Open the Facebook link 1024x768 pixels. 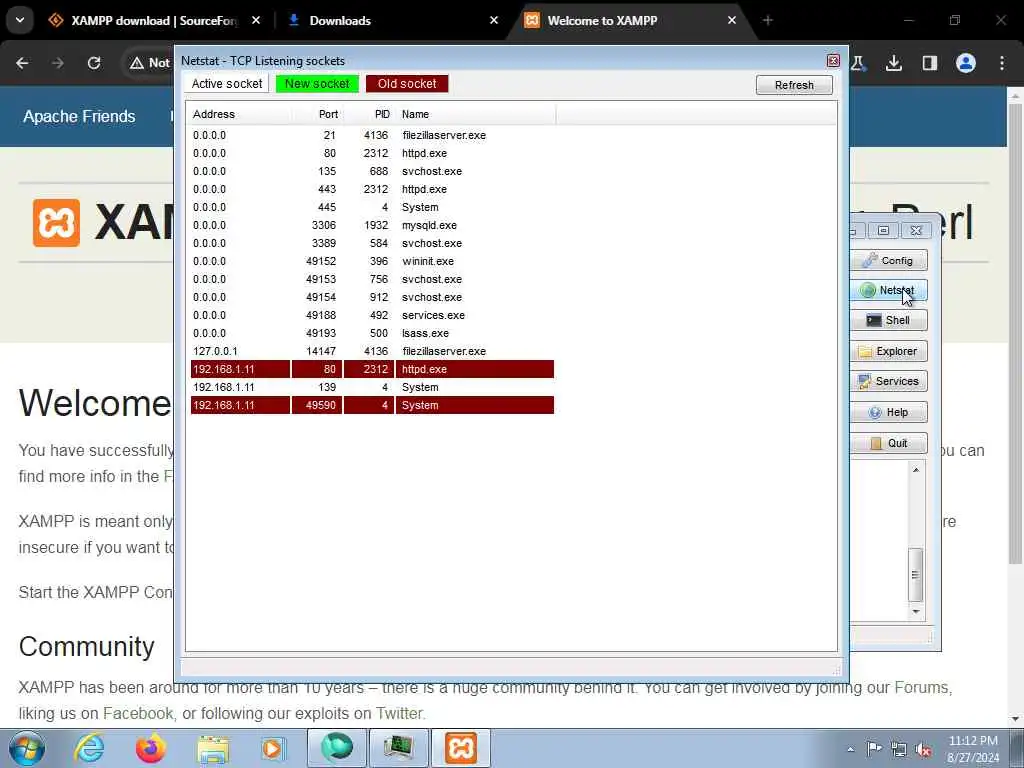tap(138, 714)
